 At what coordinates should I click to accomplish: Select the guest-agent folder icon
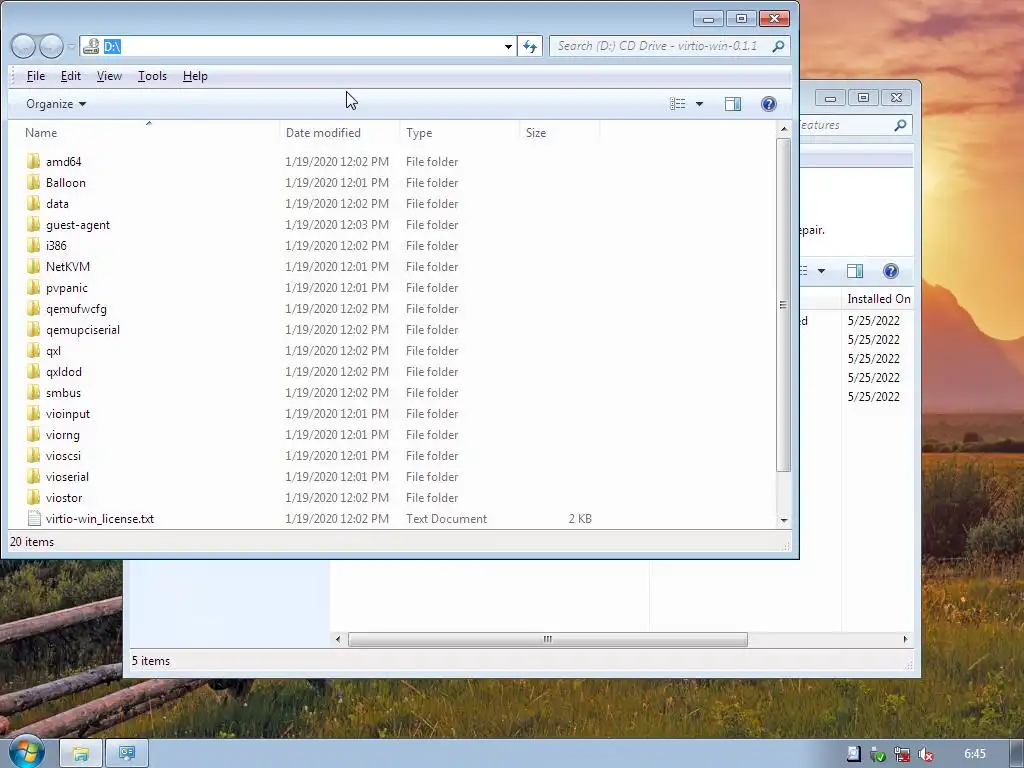click(33, 225)
